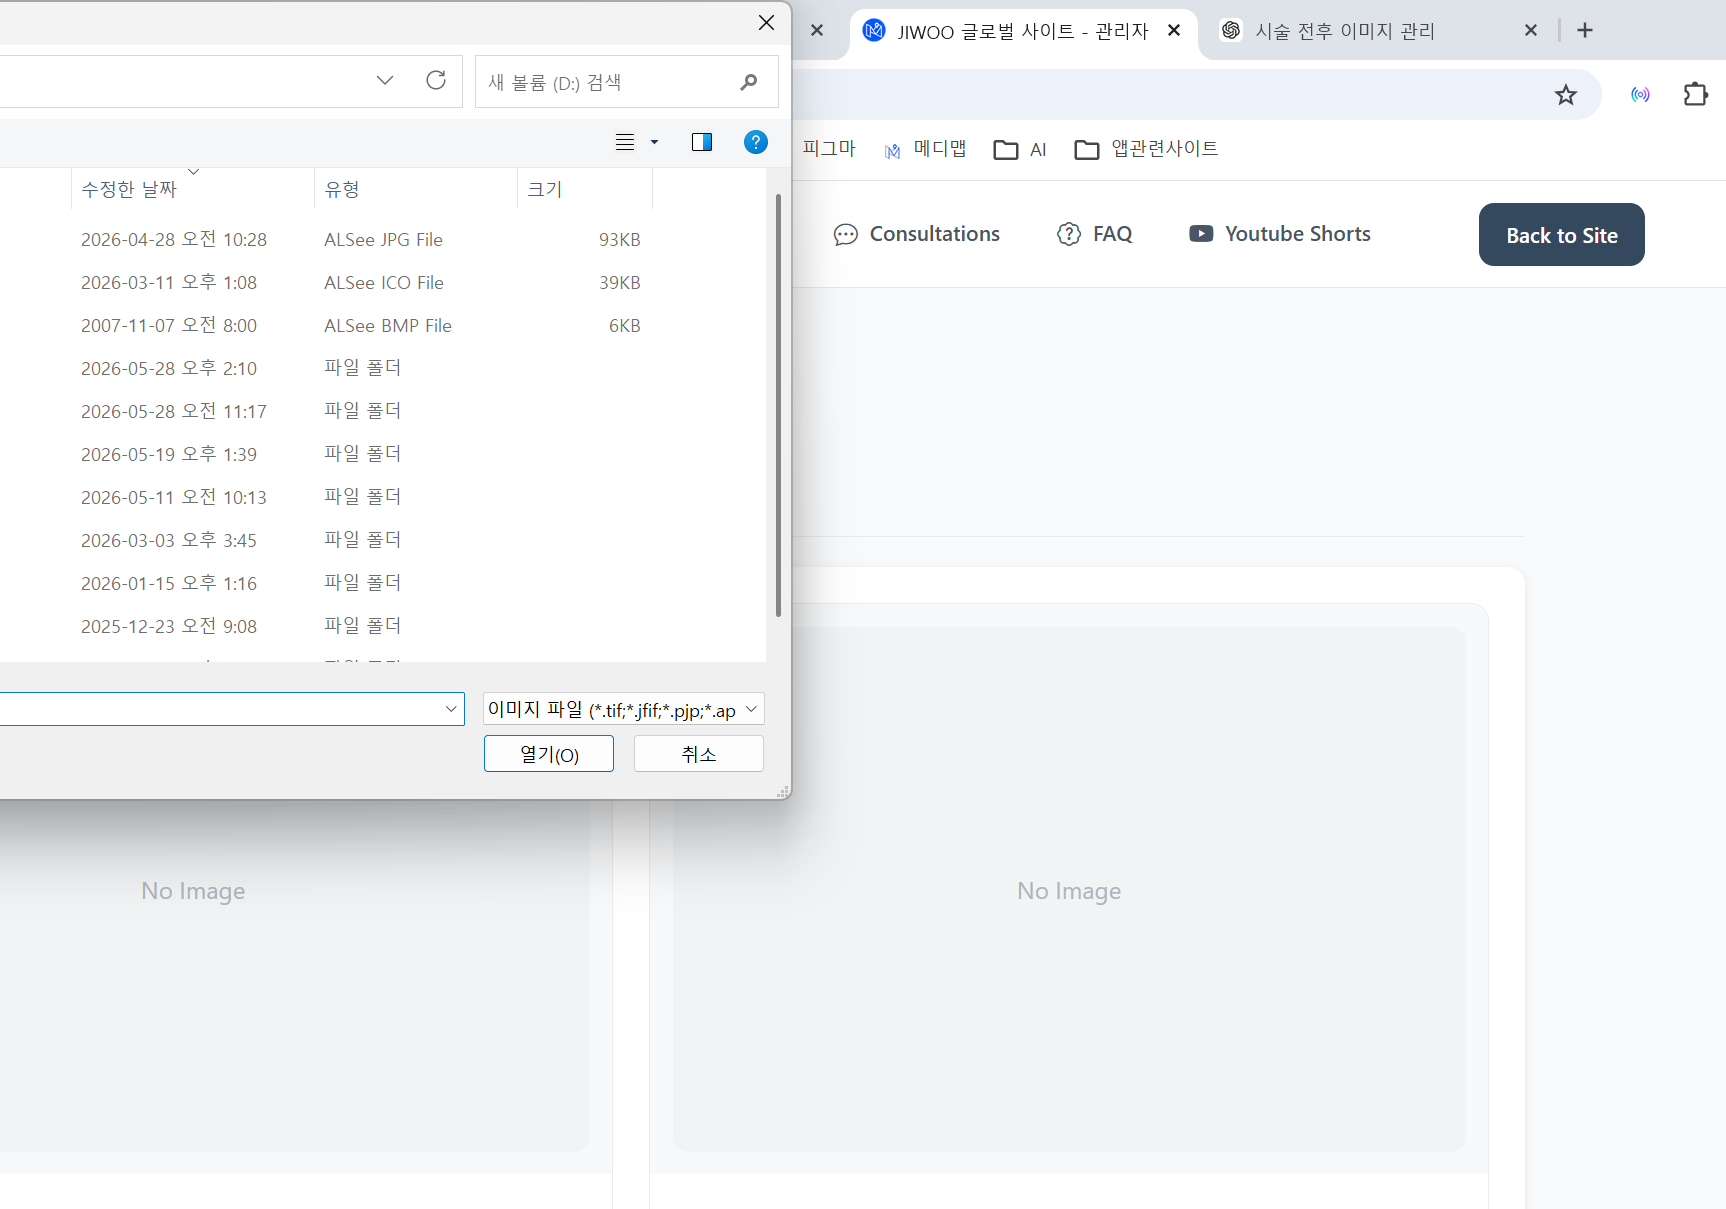This screenshot has width=1726, height=1209.
Task: Select folder modified 2026-05-28 오전 11:17
Action: point(383,411)
